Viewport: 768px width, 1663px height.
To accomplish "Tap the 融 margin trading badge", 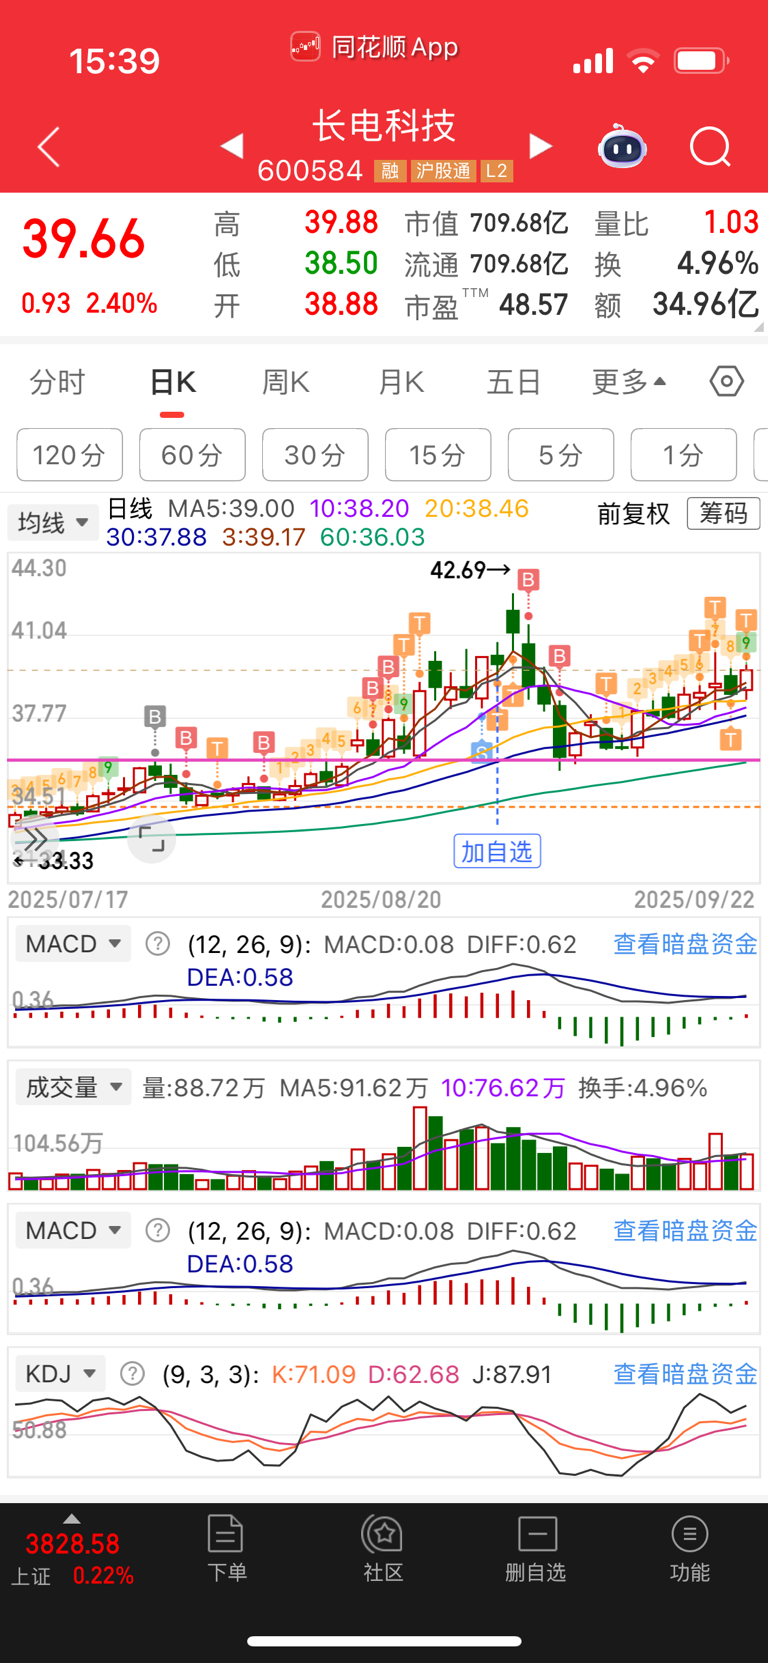I will point(390,171).
